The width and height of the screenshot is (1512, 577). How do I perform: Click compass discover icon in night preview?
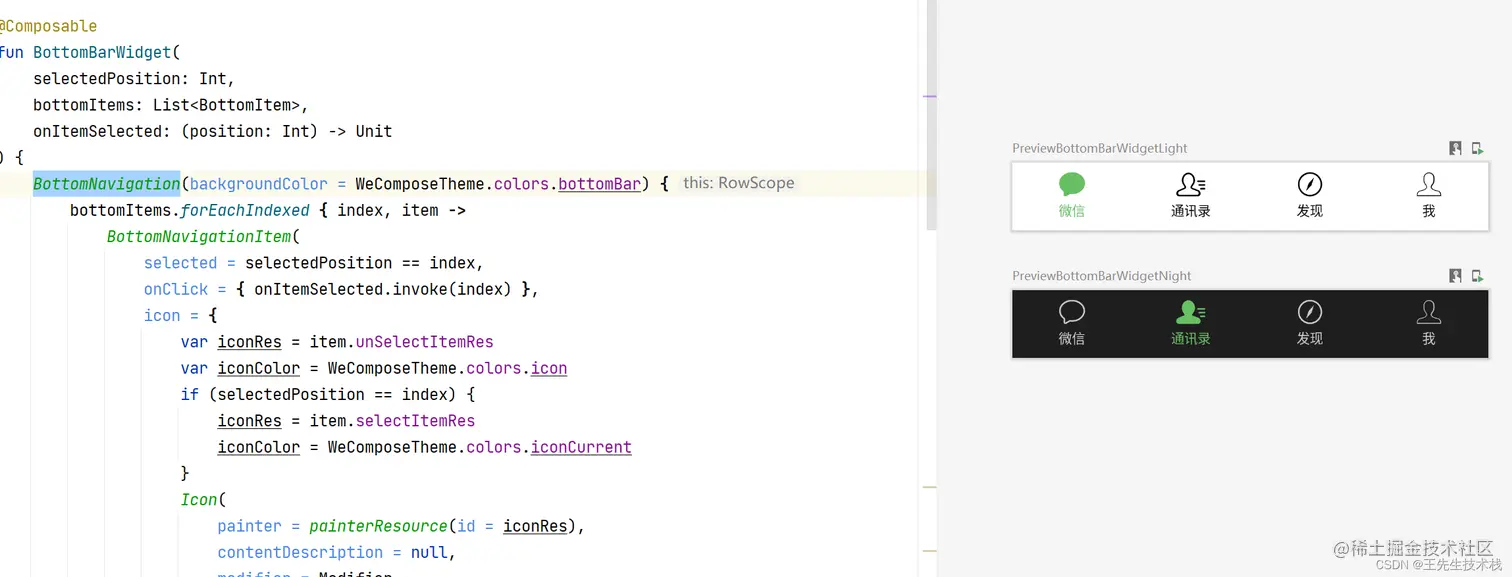[x=1310, y=312]
